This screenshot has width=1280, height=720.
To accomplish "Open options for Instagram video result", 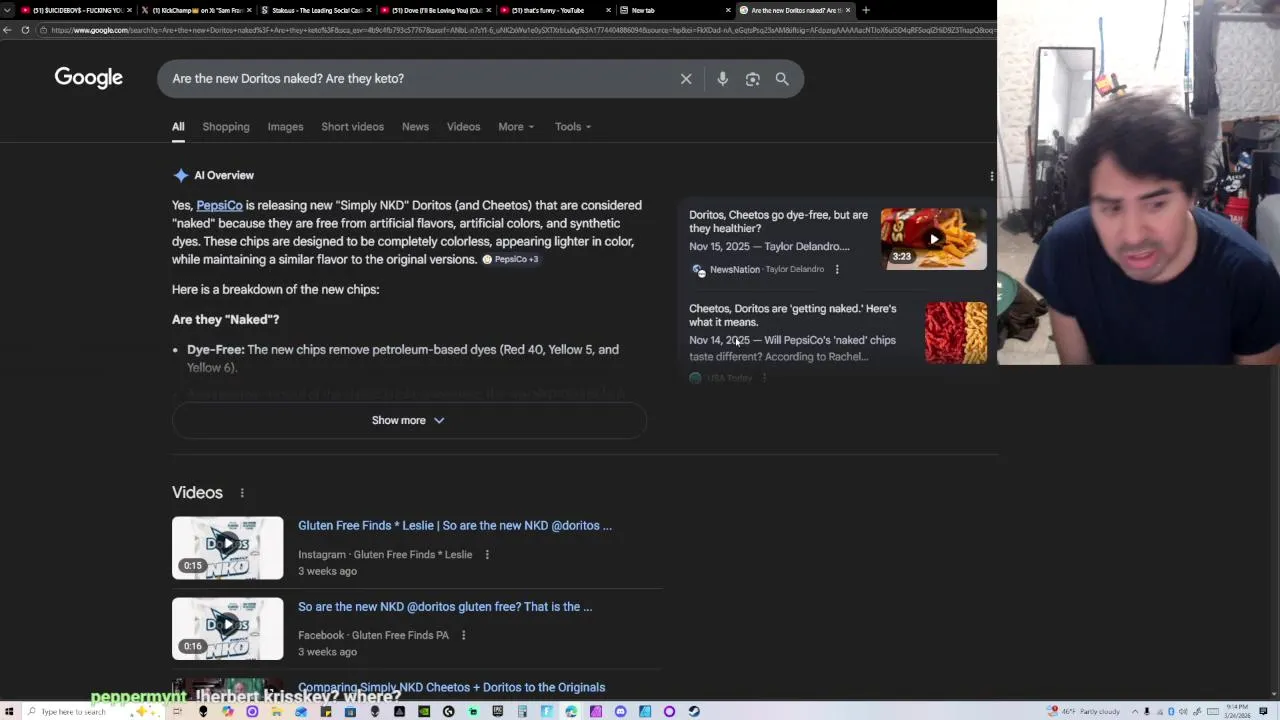I will [x=487, y=554].
